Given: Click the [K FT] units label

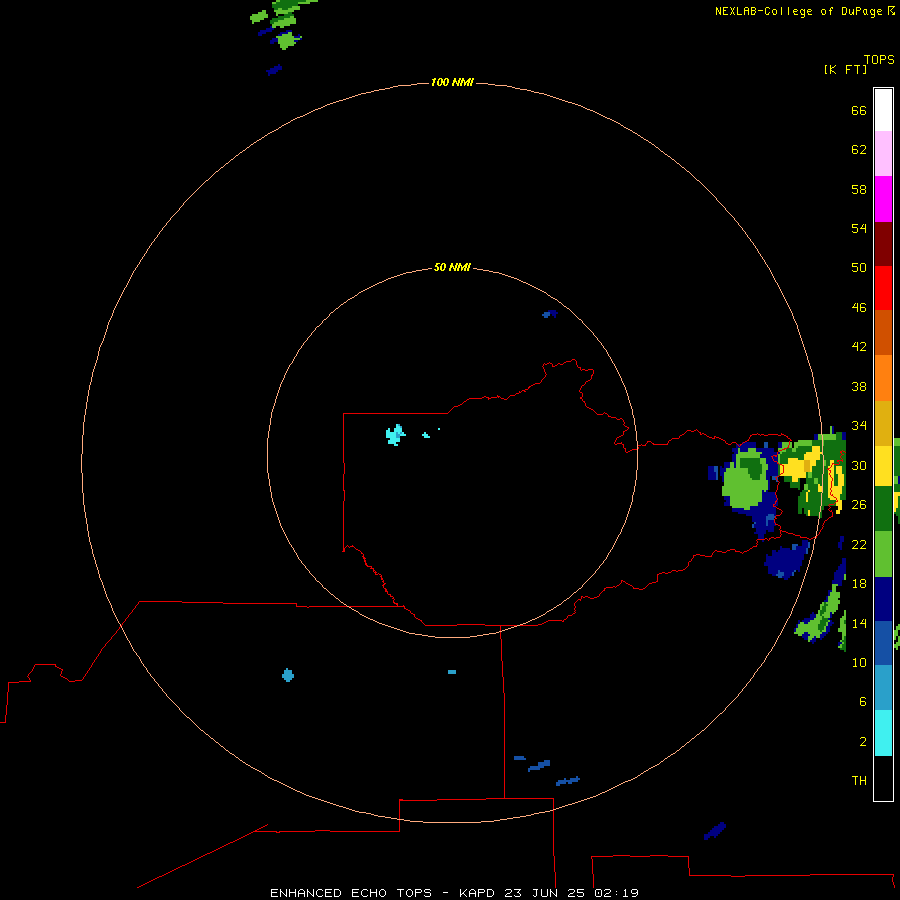Looking at the screenshot, I should (x=845, y=69).
